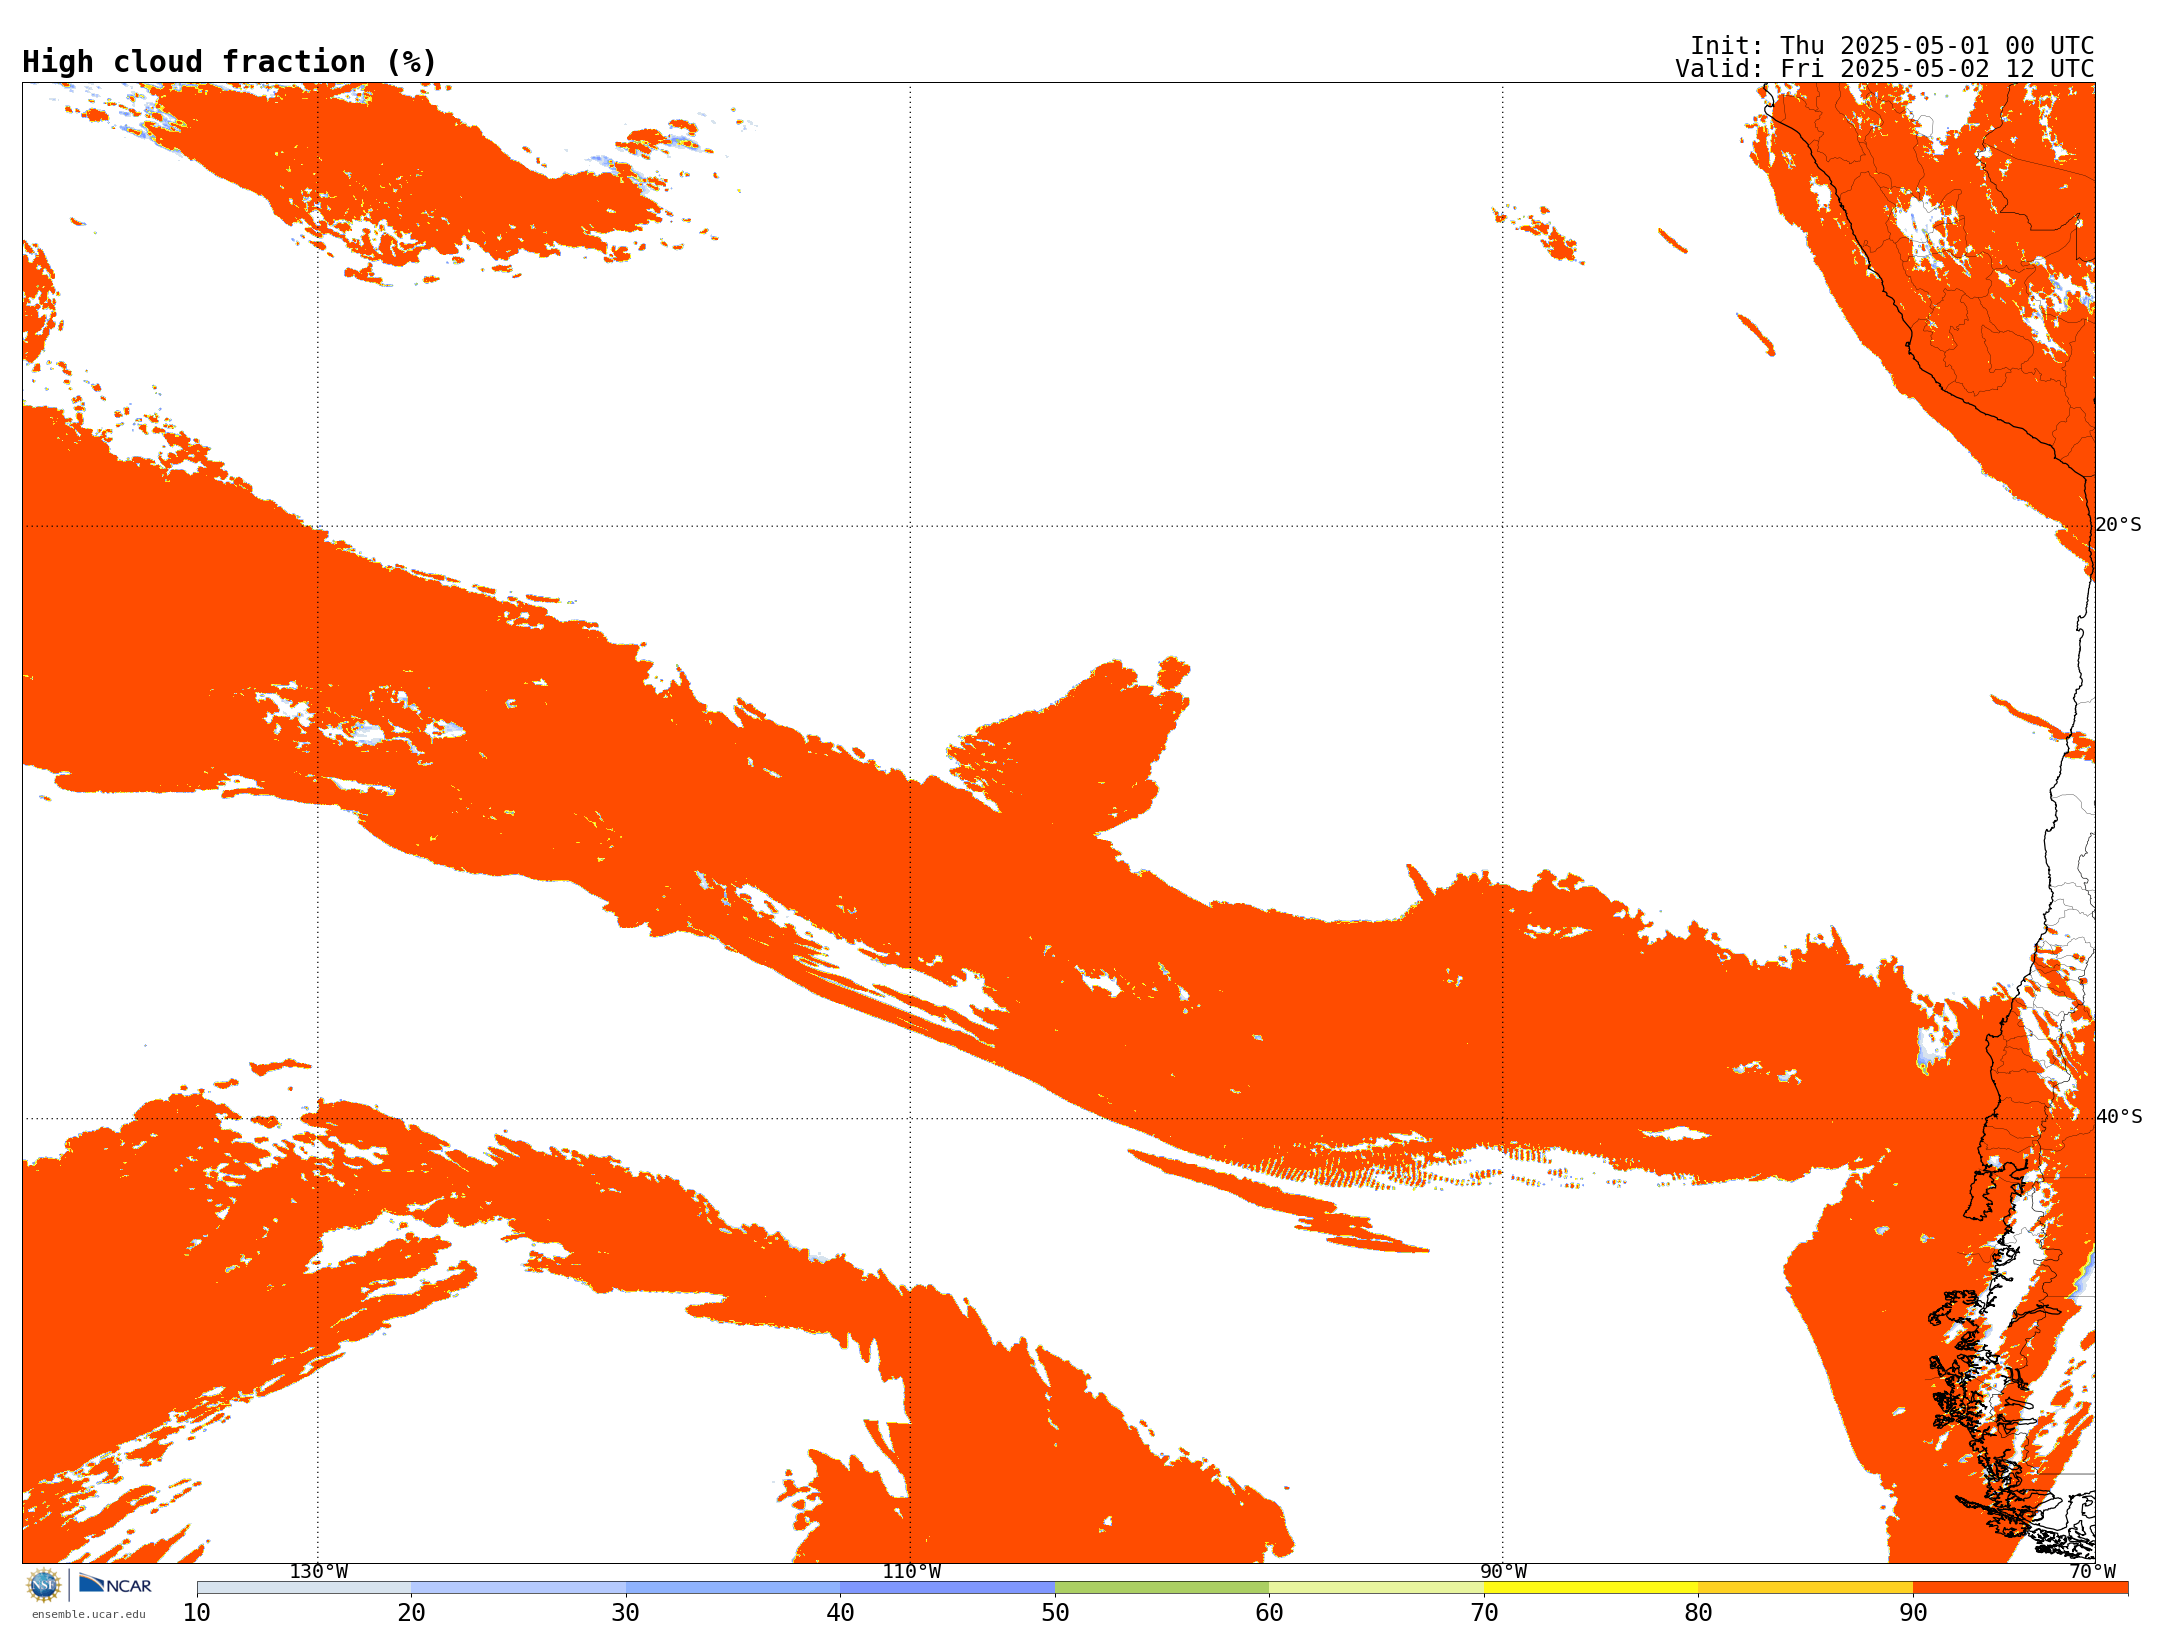The height and width of the screenshot is (1626, 2160).
Task: Click the colorbar label "40"
Action: click(840, 1613)
